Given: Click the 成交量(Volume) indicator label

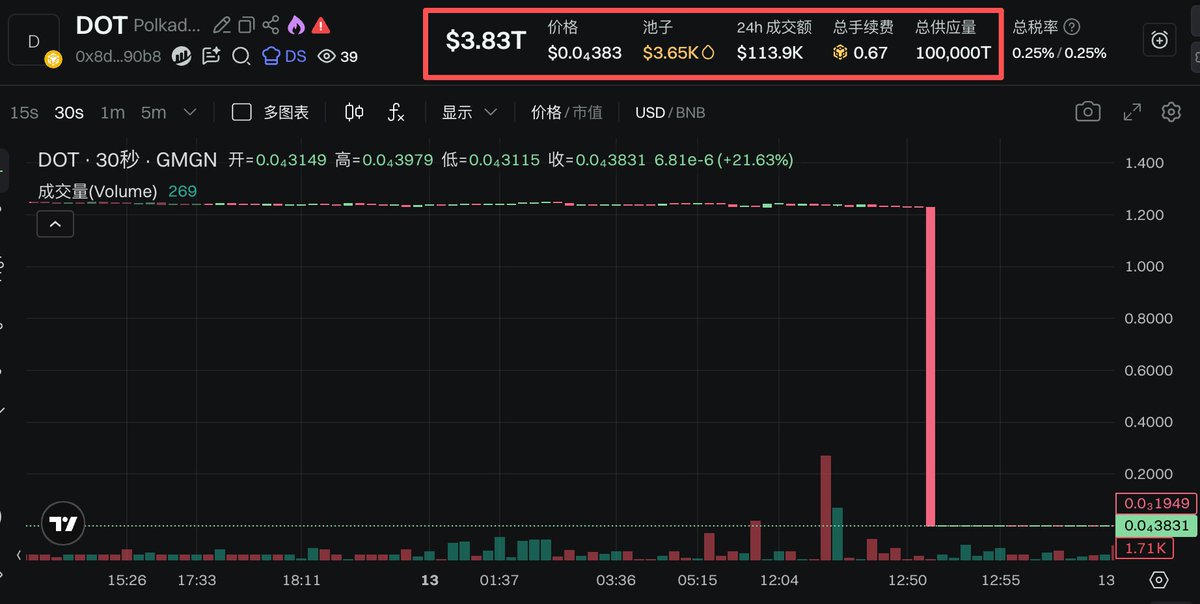Looking at the screenshot, I should pos(97,191).
